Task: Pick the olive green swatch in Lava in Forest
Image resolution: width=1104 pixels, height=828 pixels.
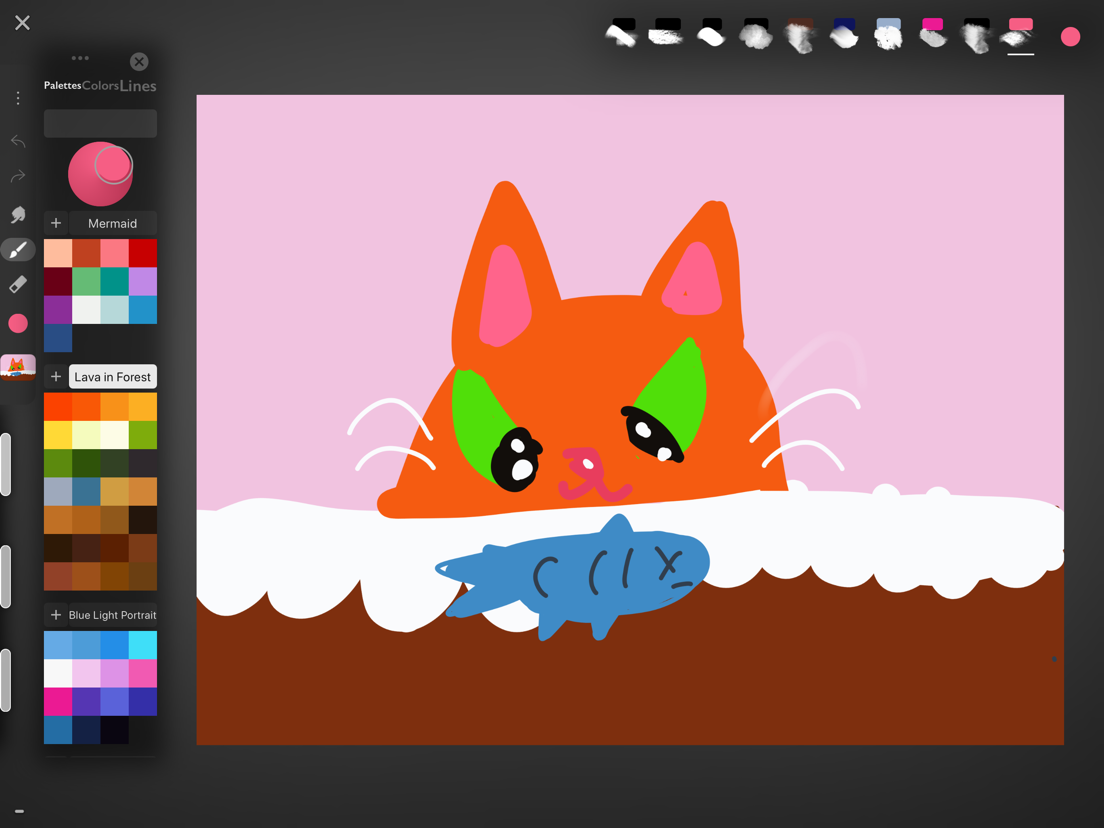Action: [x=143, y=435]
